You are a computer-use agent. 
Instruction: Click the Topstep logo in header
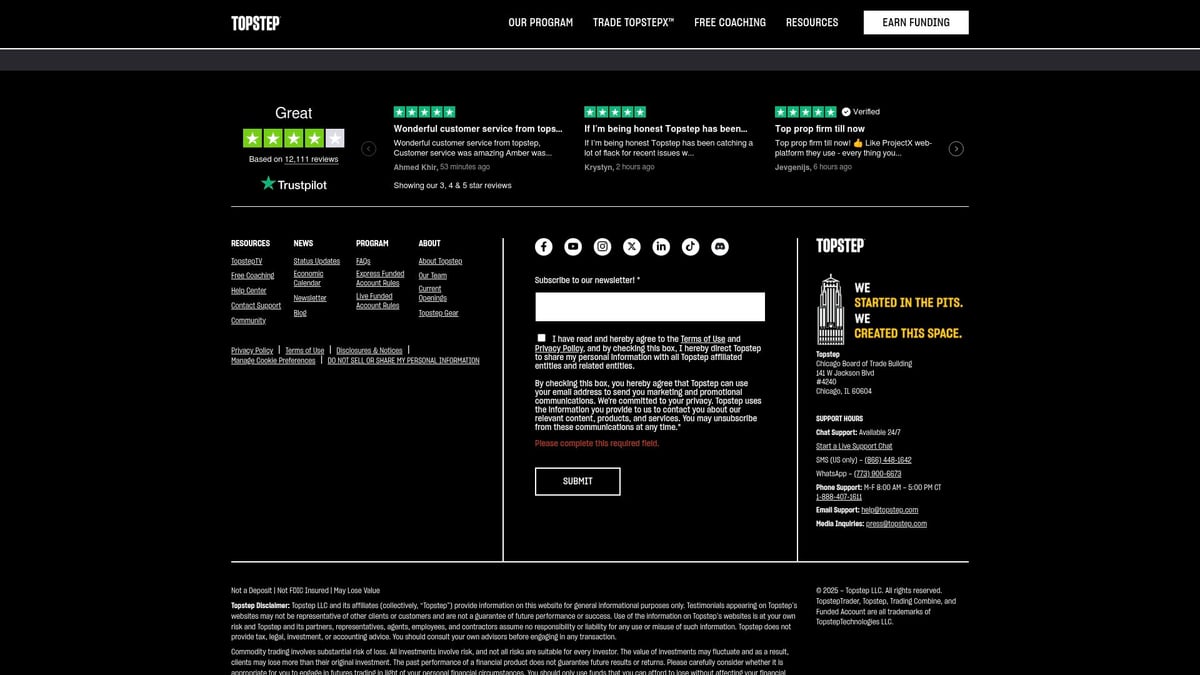coord(256,23)
